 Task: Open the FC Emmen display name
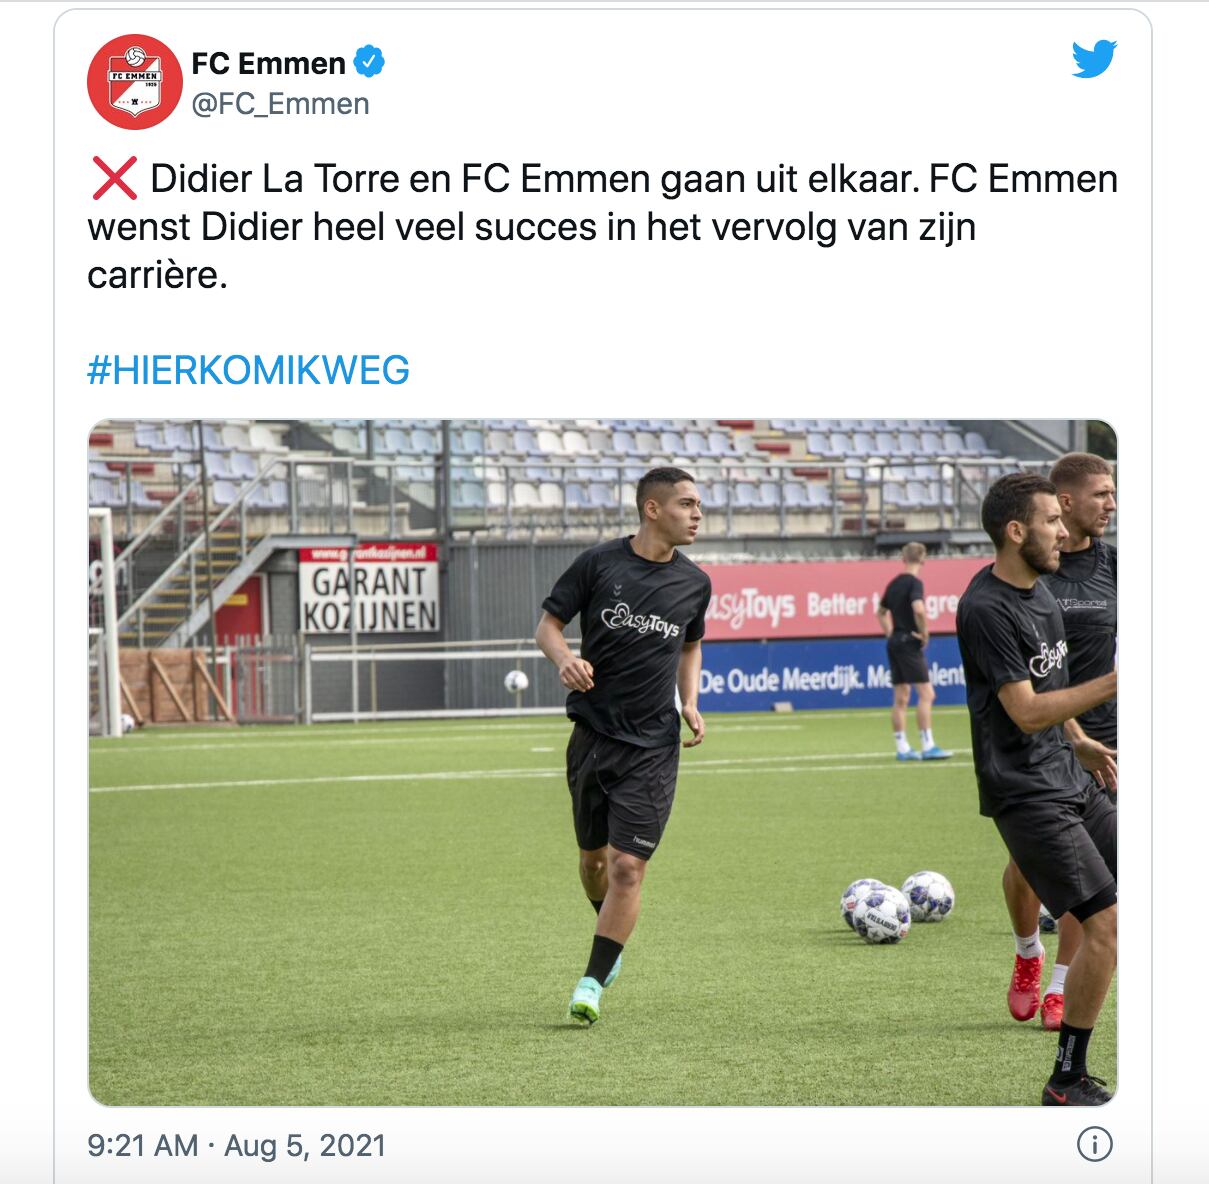pyautogui.click(x=268, y=63)
